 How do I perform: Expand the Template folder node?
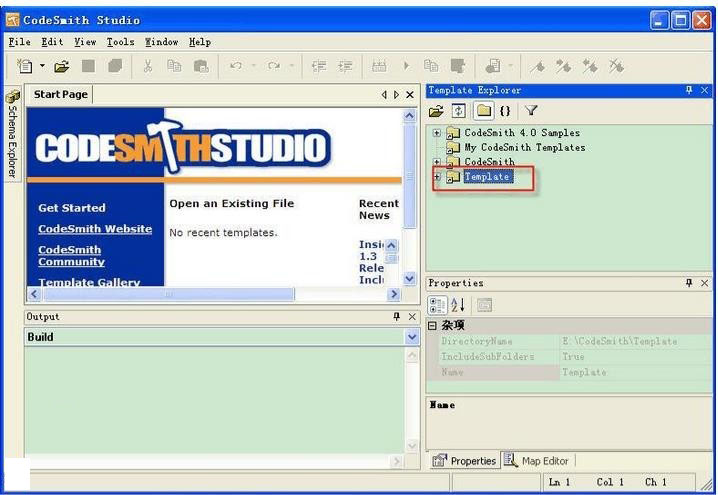(437, 177)
